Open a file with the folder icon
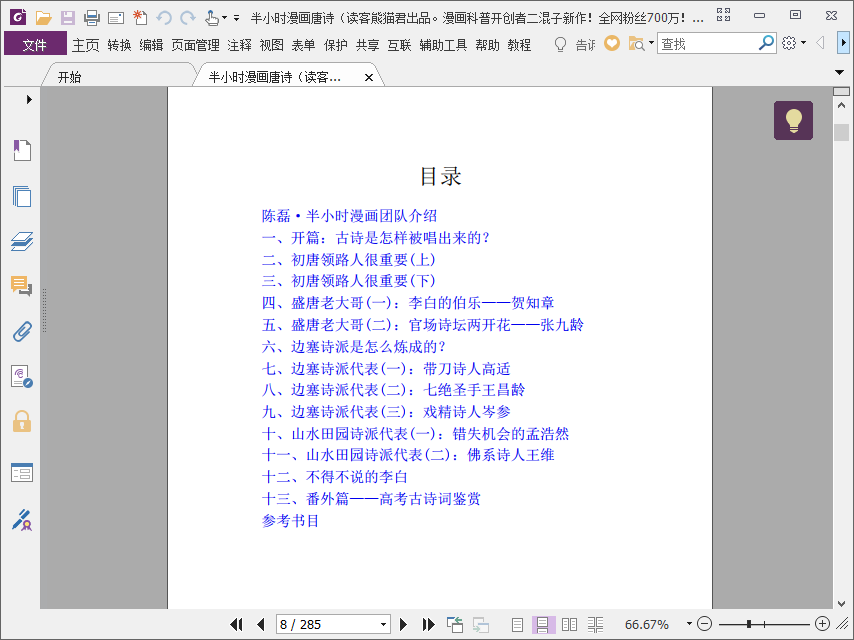The height and width of the screenshot is (640, 854). coord(44,18)
